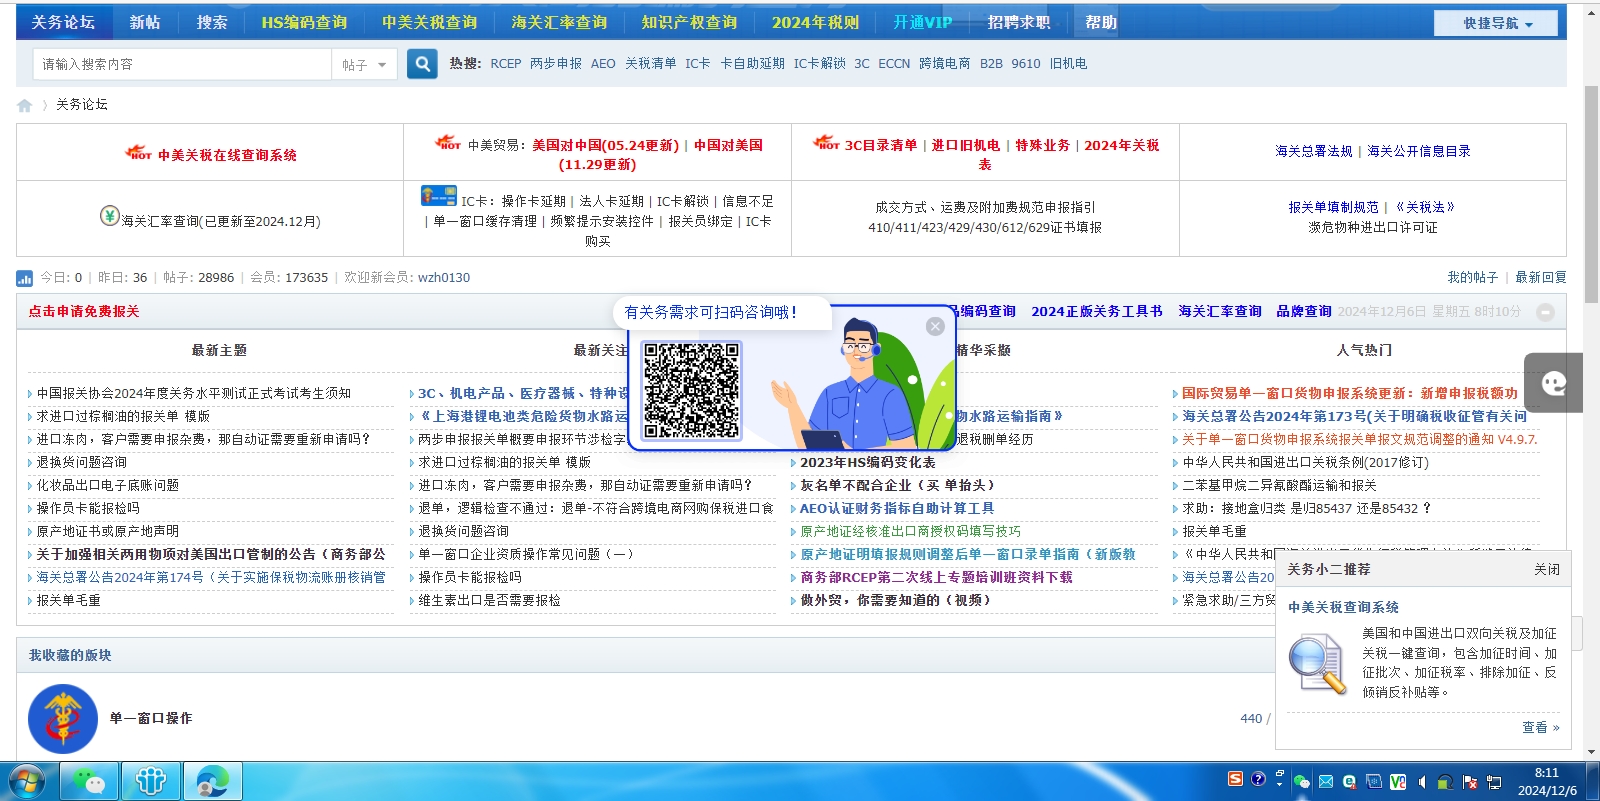This screenshot has width=1600, height=801.
Task: Click new member wzh0130 link
Action: point(443,277)
